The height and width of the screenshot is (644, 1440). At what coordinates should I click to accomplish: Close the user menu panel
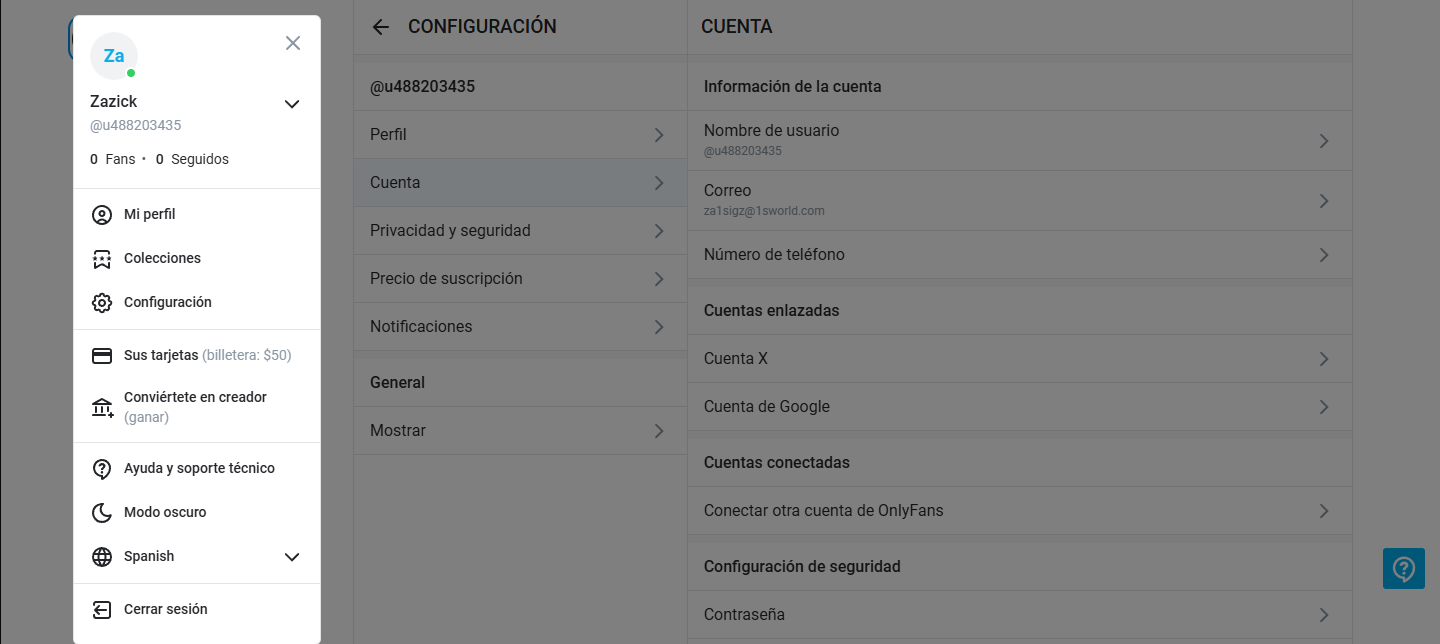point(293,43)
